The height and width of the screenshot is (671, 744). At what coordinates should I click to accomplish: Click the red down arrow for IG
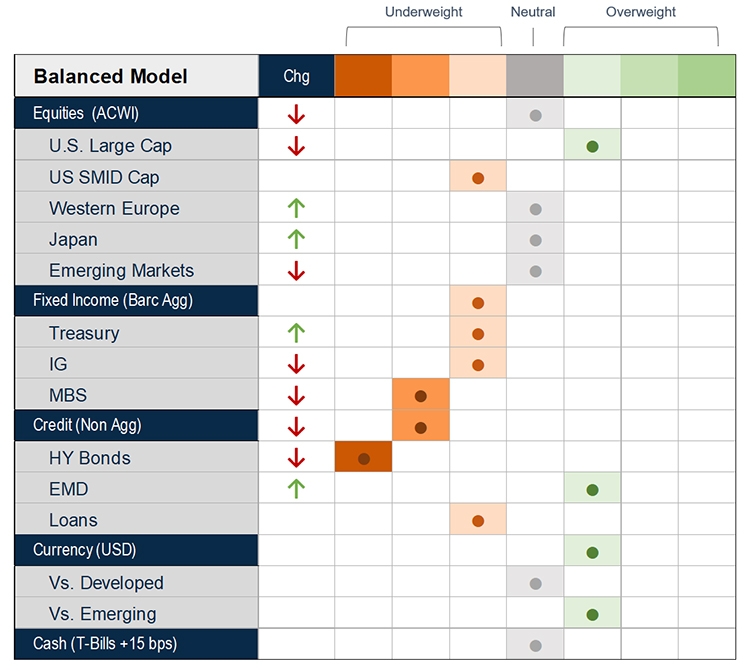coord(296,364)
